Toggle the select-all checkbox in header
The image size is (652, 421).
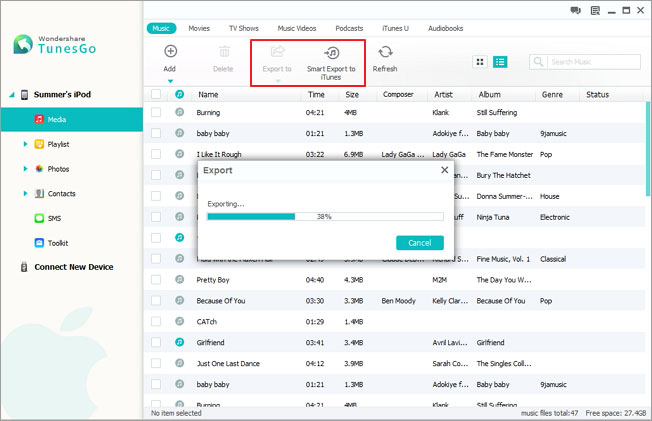click(x=156, y=94)
